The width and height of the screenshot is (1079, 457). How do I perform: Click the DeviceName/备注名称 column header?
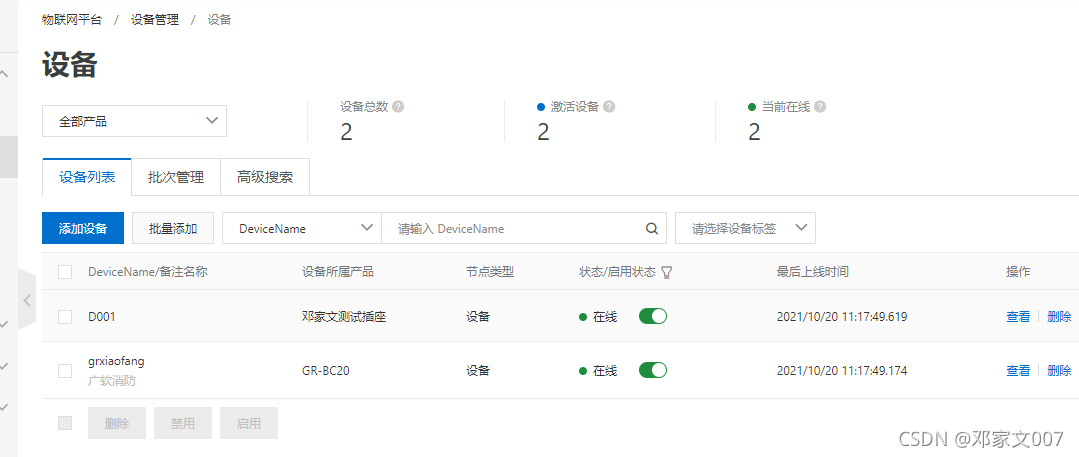pos(148,272)
